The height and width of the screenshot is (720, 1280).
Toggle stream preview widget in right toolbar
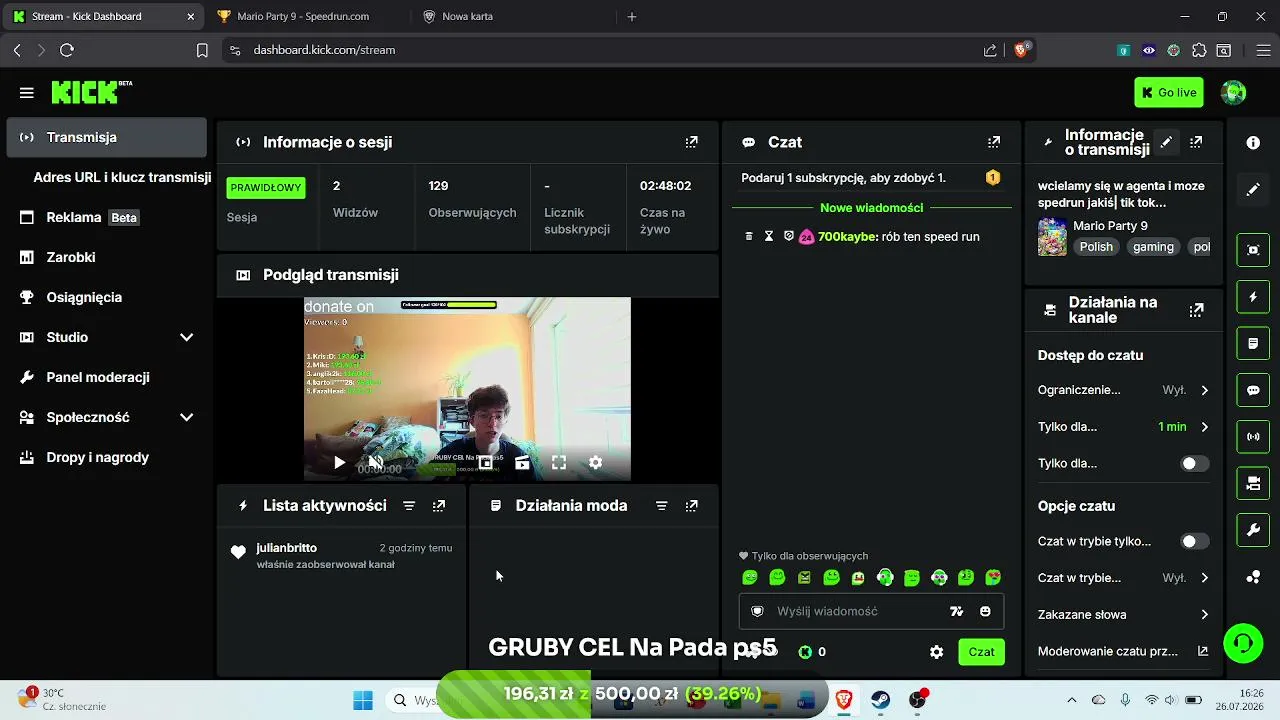1253,250
